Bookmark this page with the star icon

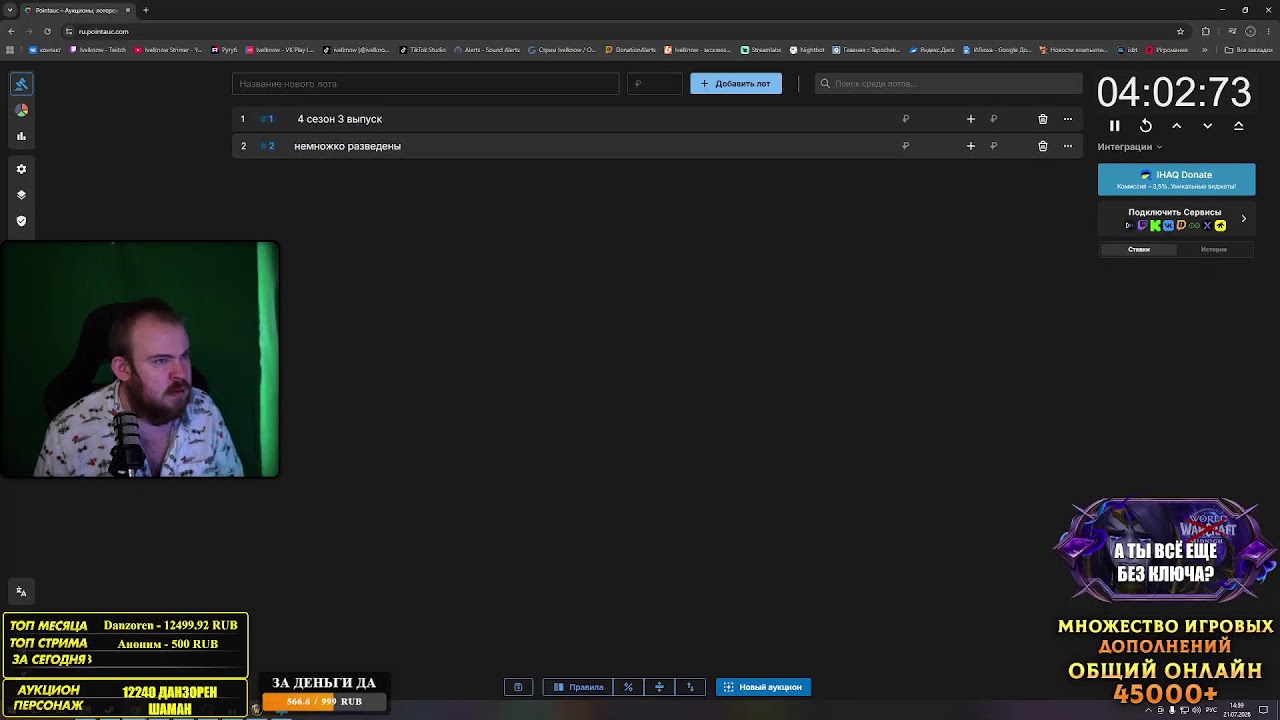(x=1180, y=31)
